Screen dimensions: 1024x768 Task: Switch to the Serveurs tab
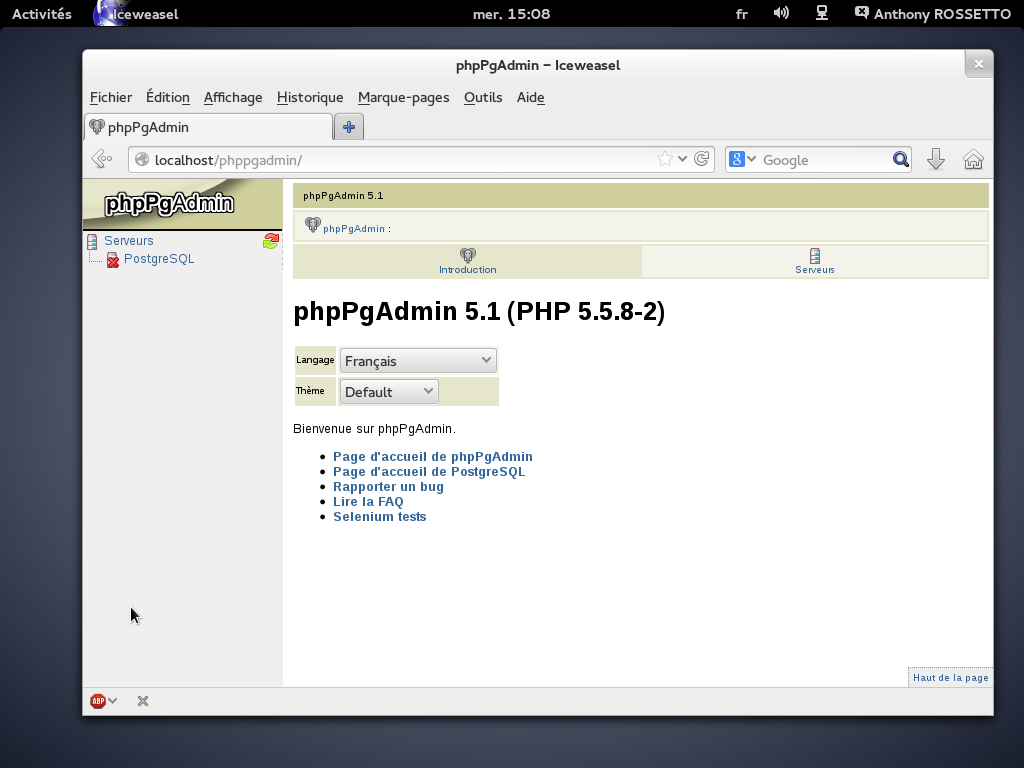click(x=814, y=262)
